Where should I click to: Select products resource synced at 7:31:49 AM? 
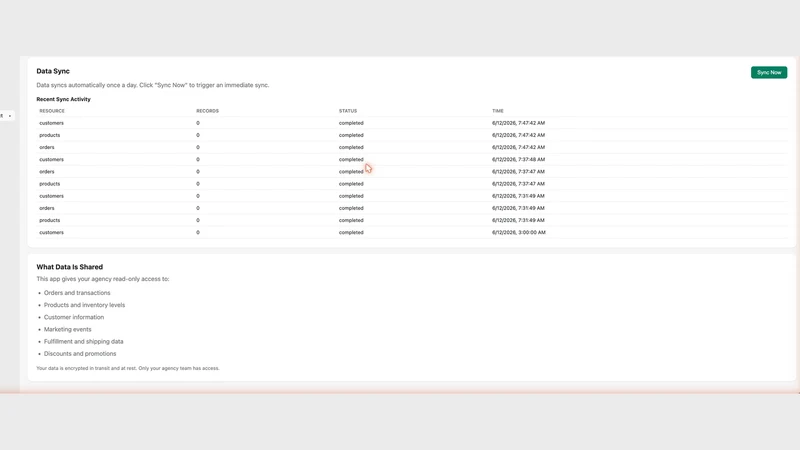(49, 220)
